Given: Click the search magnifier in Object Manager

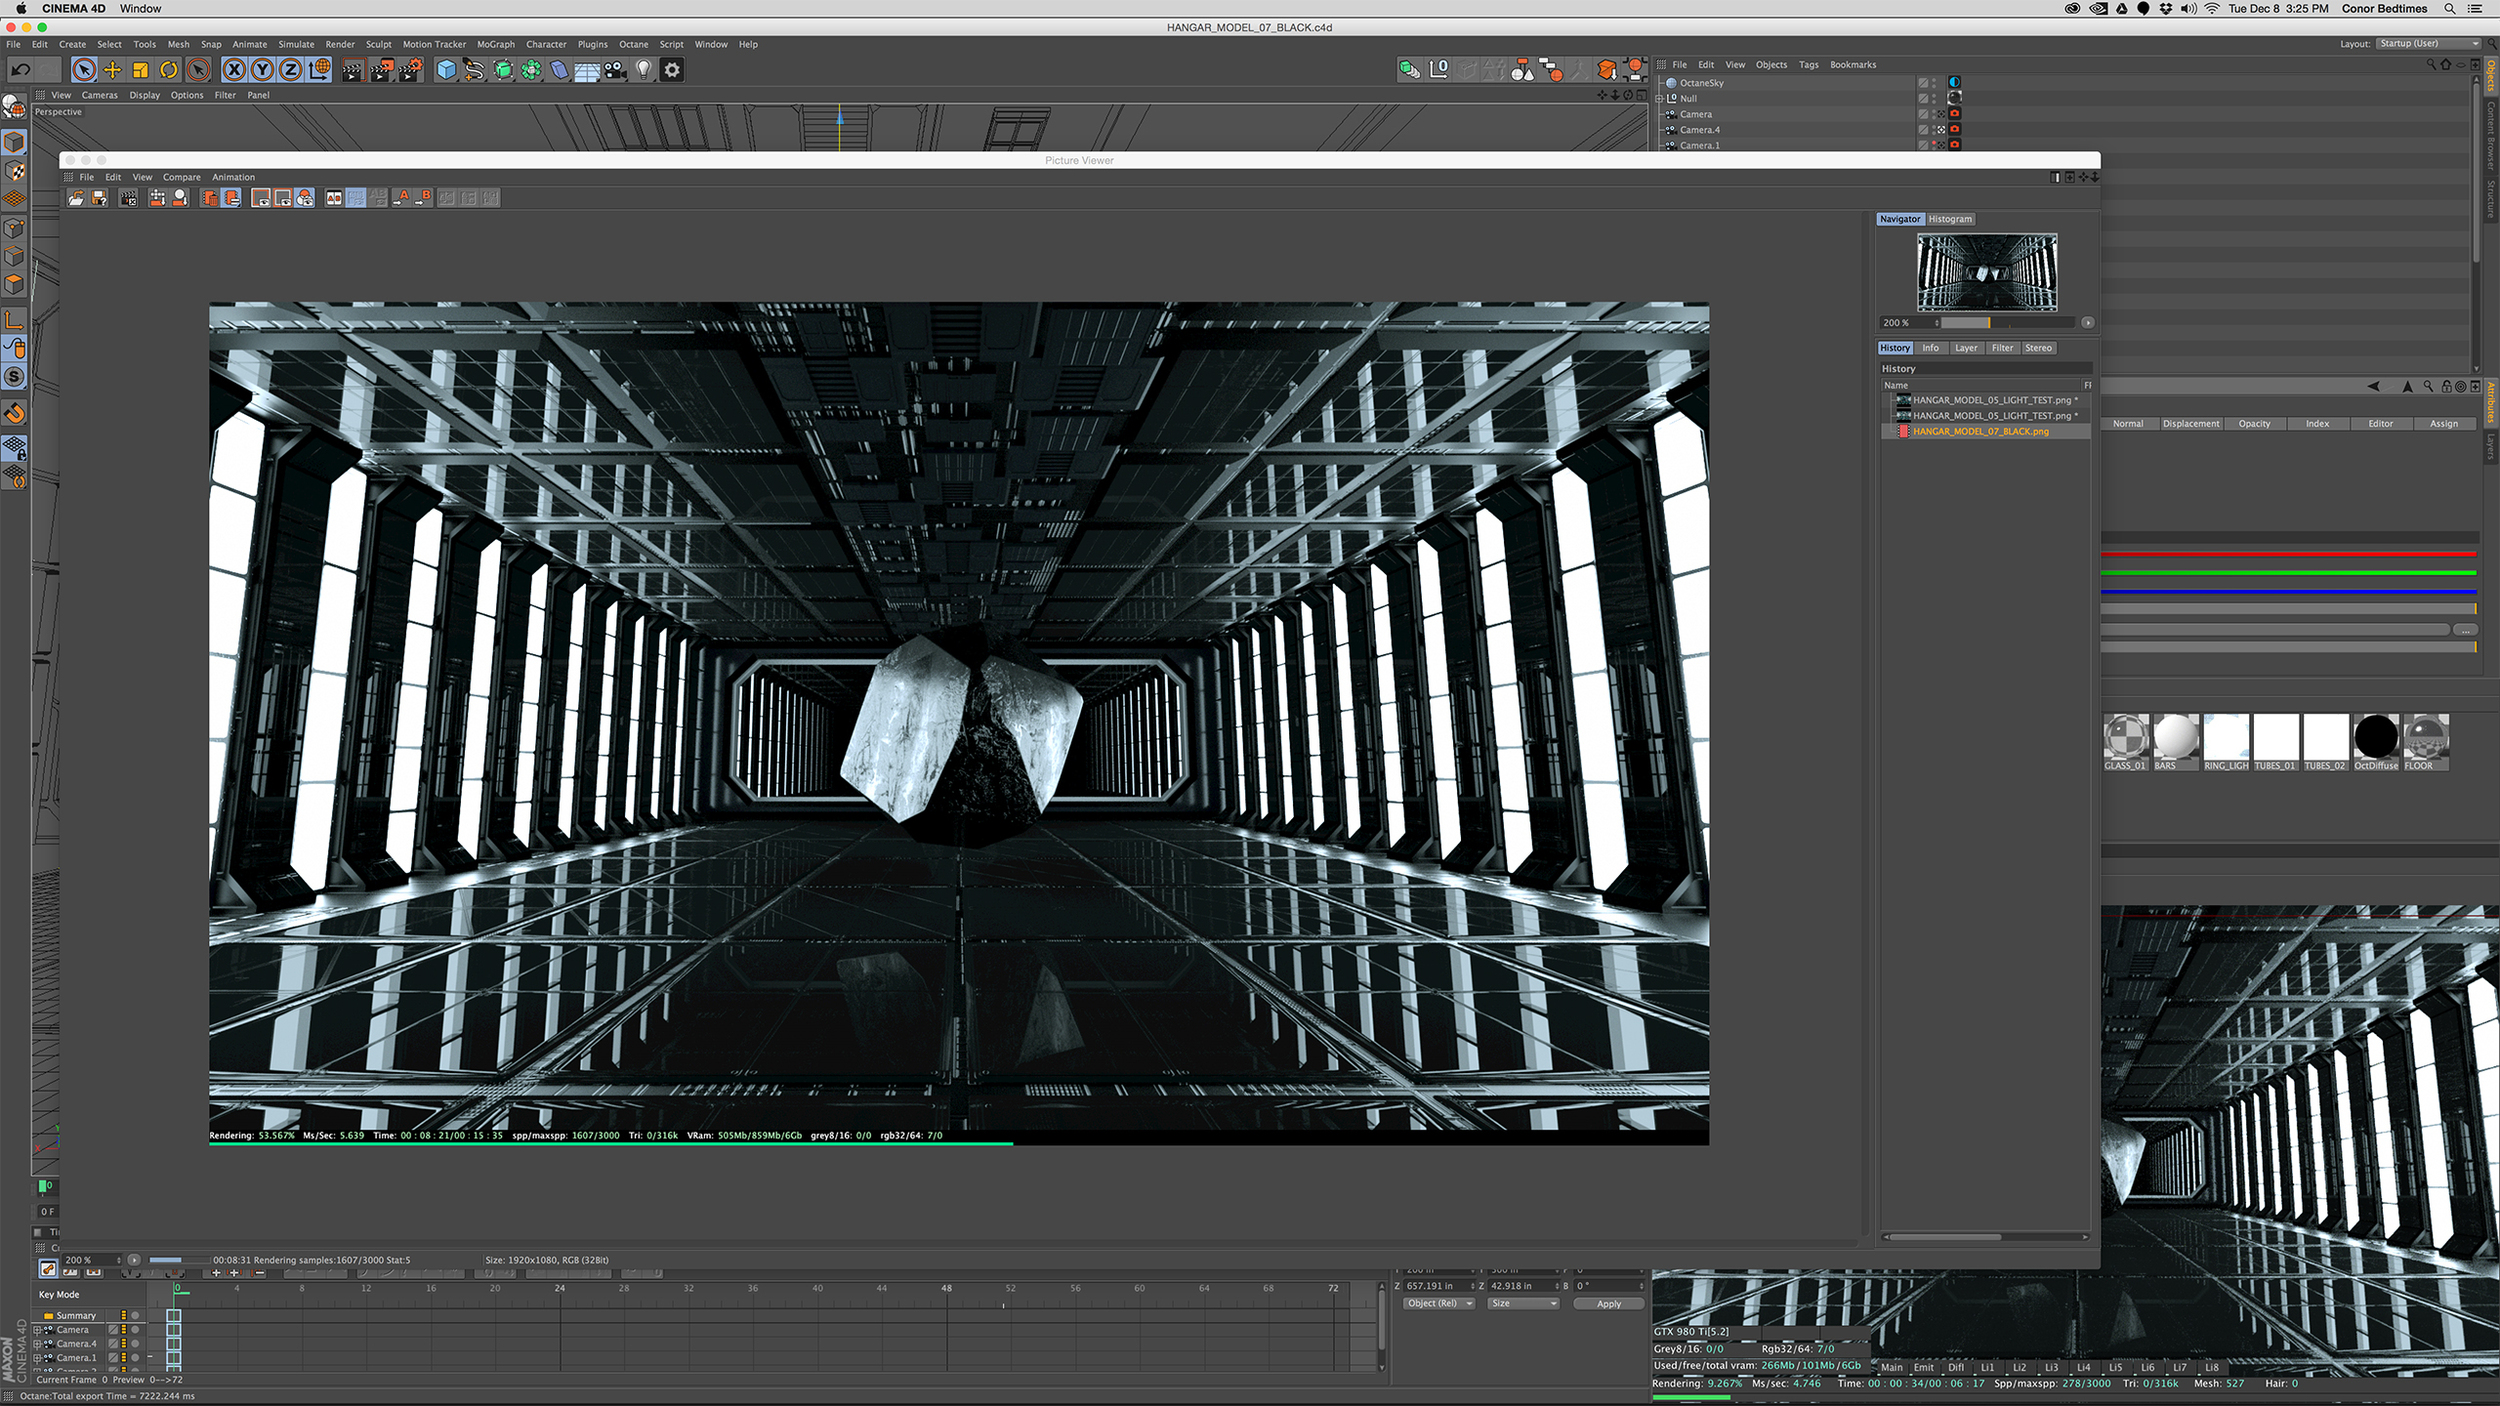Looking at the screenshot, I should (2430, 65).
